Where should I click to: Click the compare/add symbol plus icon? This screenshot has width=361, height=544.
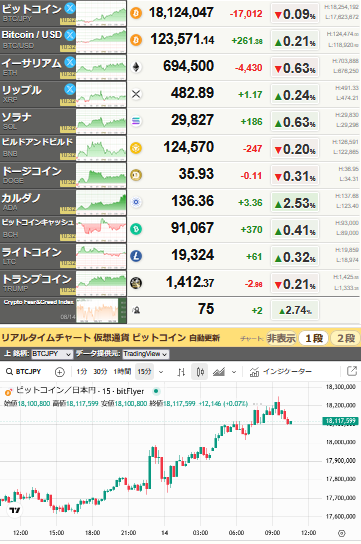(x=60, y=372)
